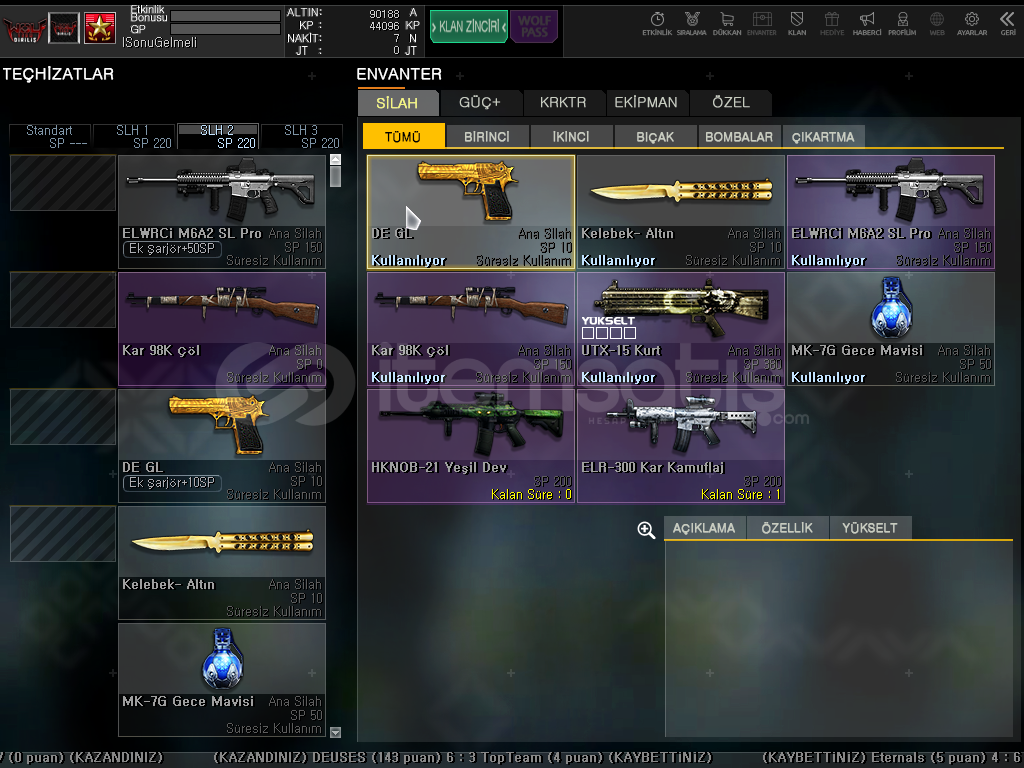Select the BOMBALAR weapon filter
Image resolution: width=1024 pixels, height=768 pixels.
(739, 136)
